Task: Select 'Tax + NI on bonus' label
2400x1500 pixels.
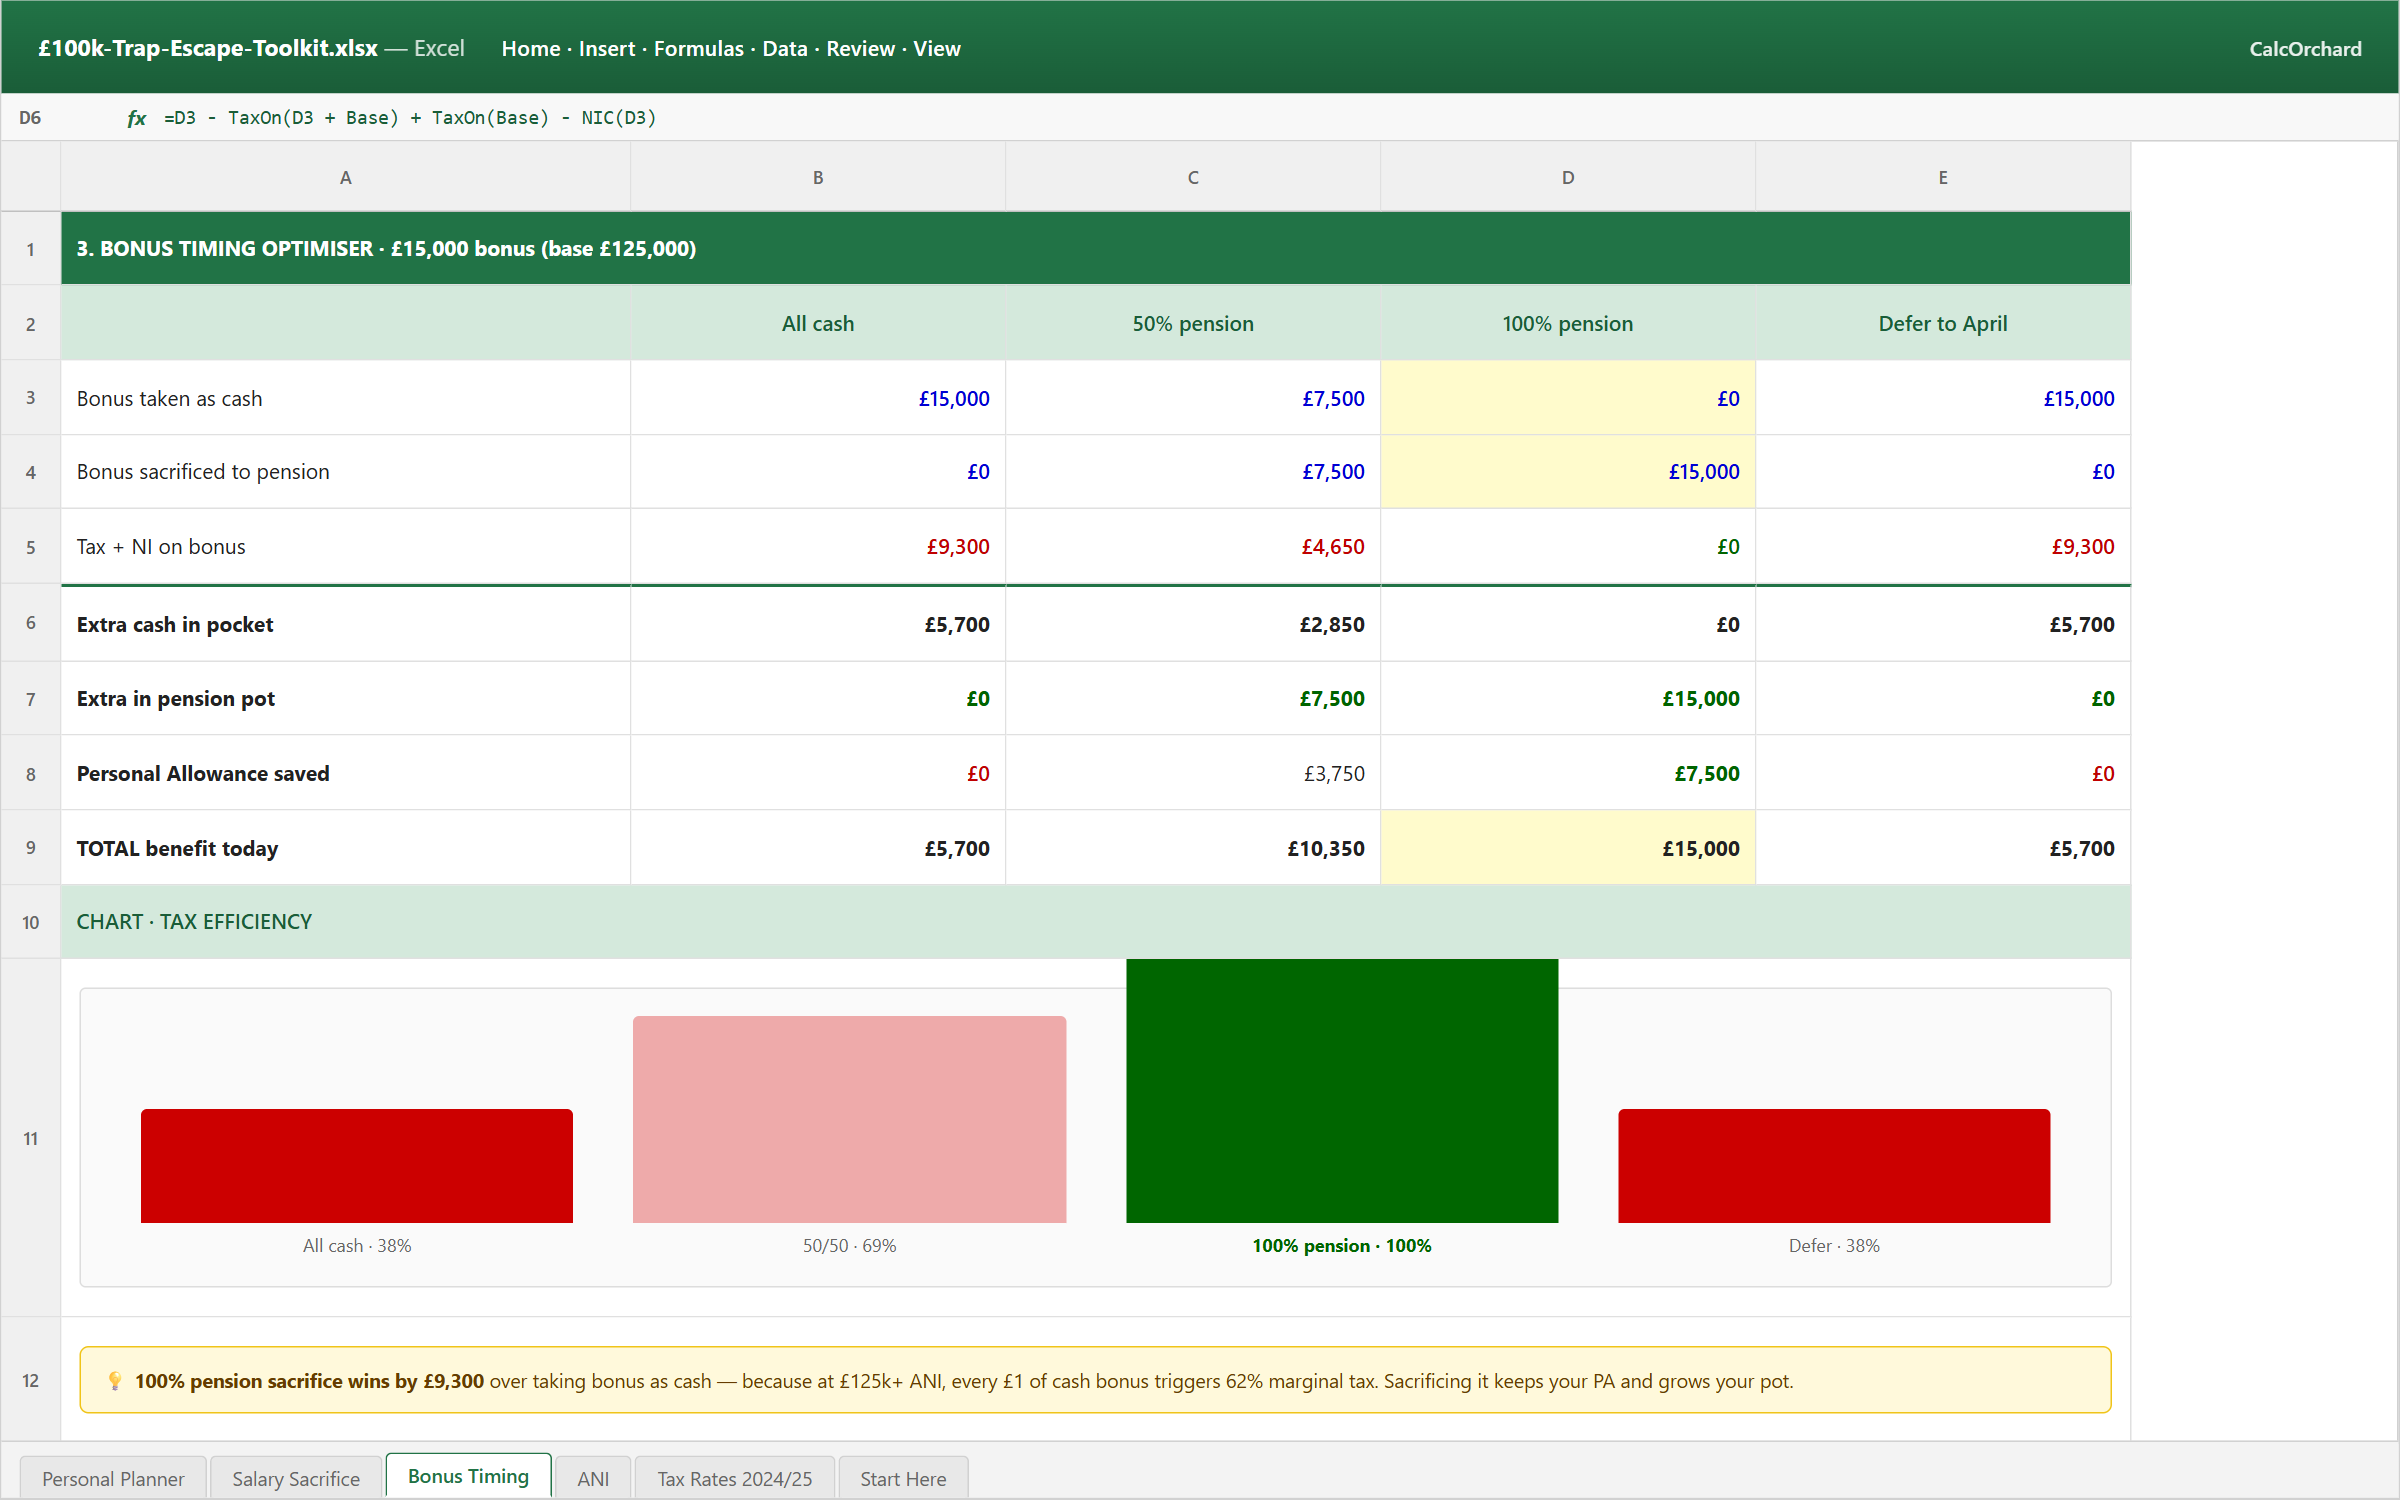Action: (x=345, y=547)
